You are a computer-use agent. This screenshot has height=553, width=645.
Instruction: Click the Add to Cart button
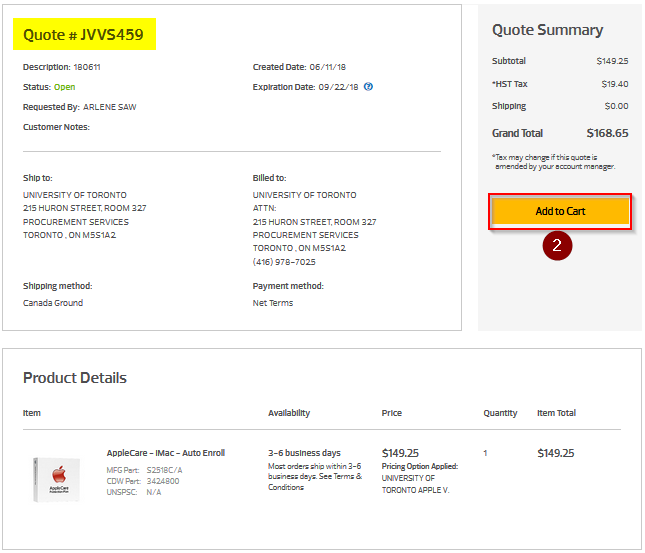click(x=560, y=212)
